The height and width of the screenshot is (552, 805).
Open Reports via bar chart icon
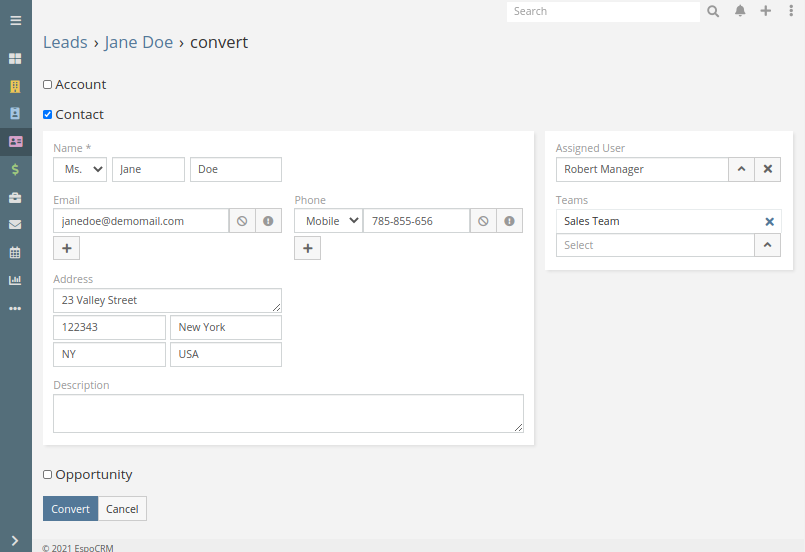(x=15, y=280)
